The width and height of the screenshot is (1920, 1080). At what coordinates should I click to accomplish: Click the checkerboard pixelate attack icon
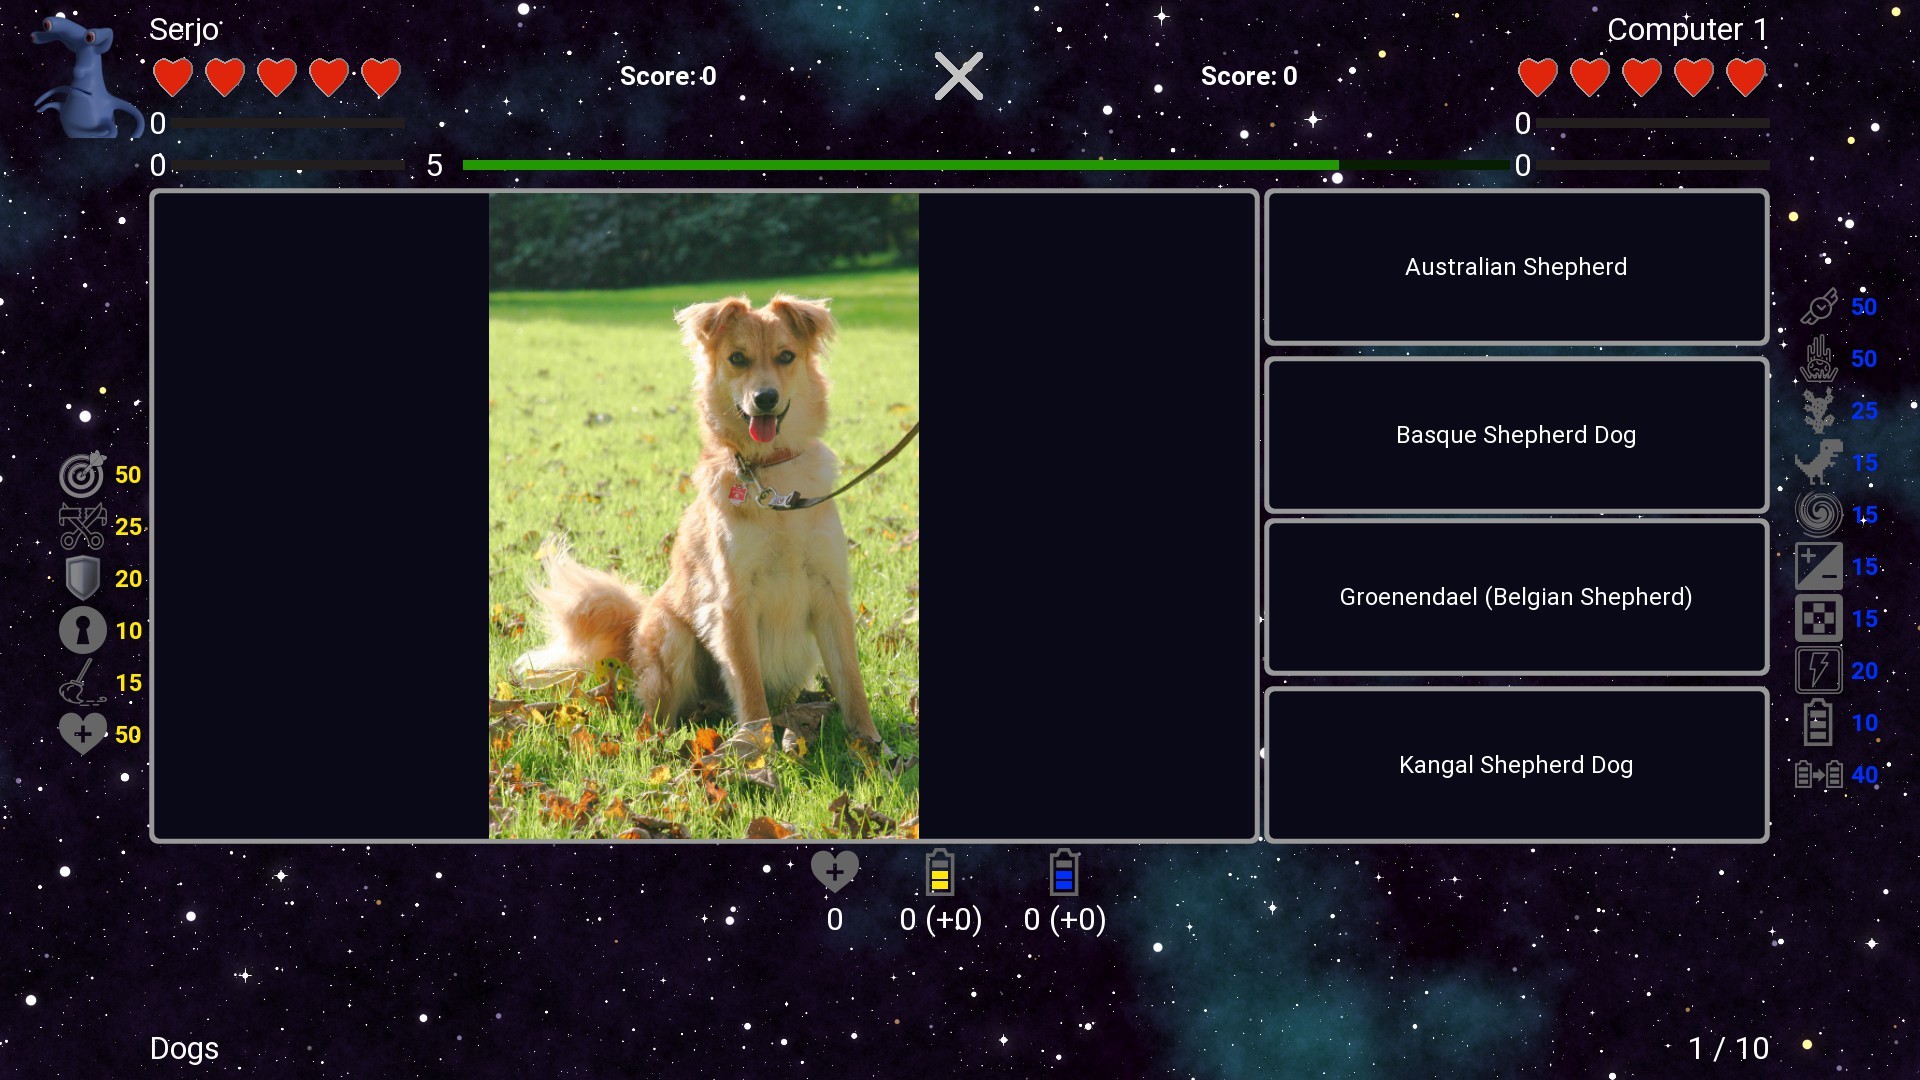click(x=1818, y=619)
